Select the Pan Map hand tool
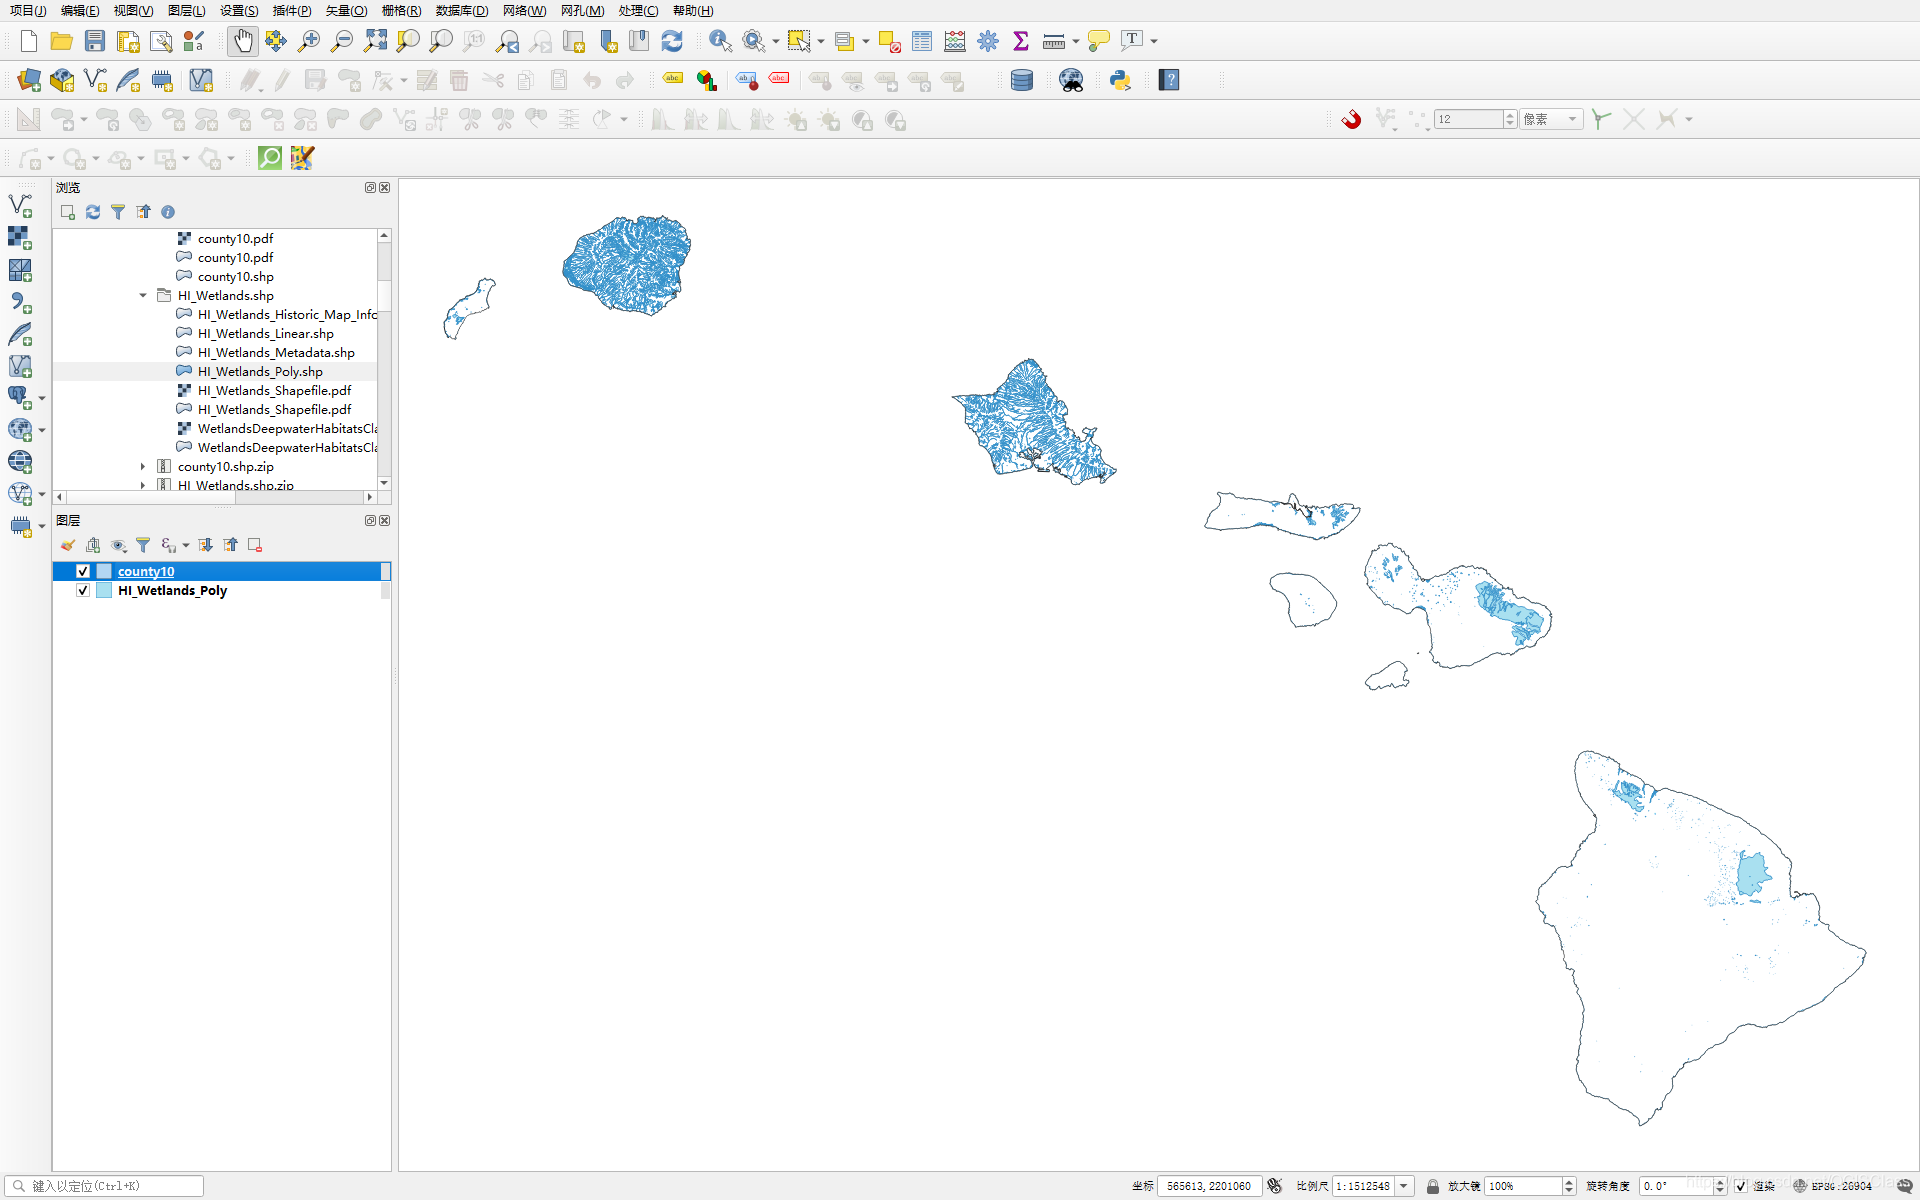The width and height of the screenshot is (1920, 1200). click(x=243, y=41)
